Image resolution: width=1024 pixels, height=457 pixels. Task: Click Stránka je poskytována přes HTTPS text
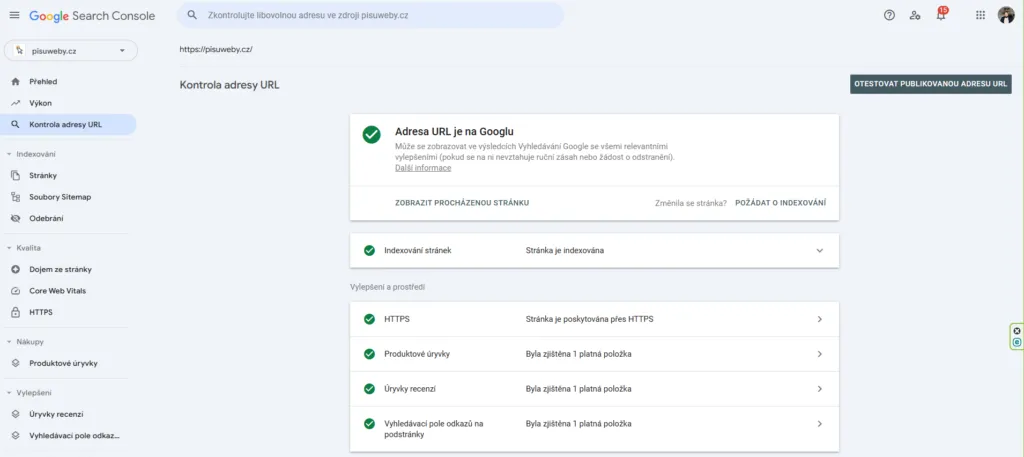point(590,319)
